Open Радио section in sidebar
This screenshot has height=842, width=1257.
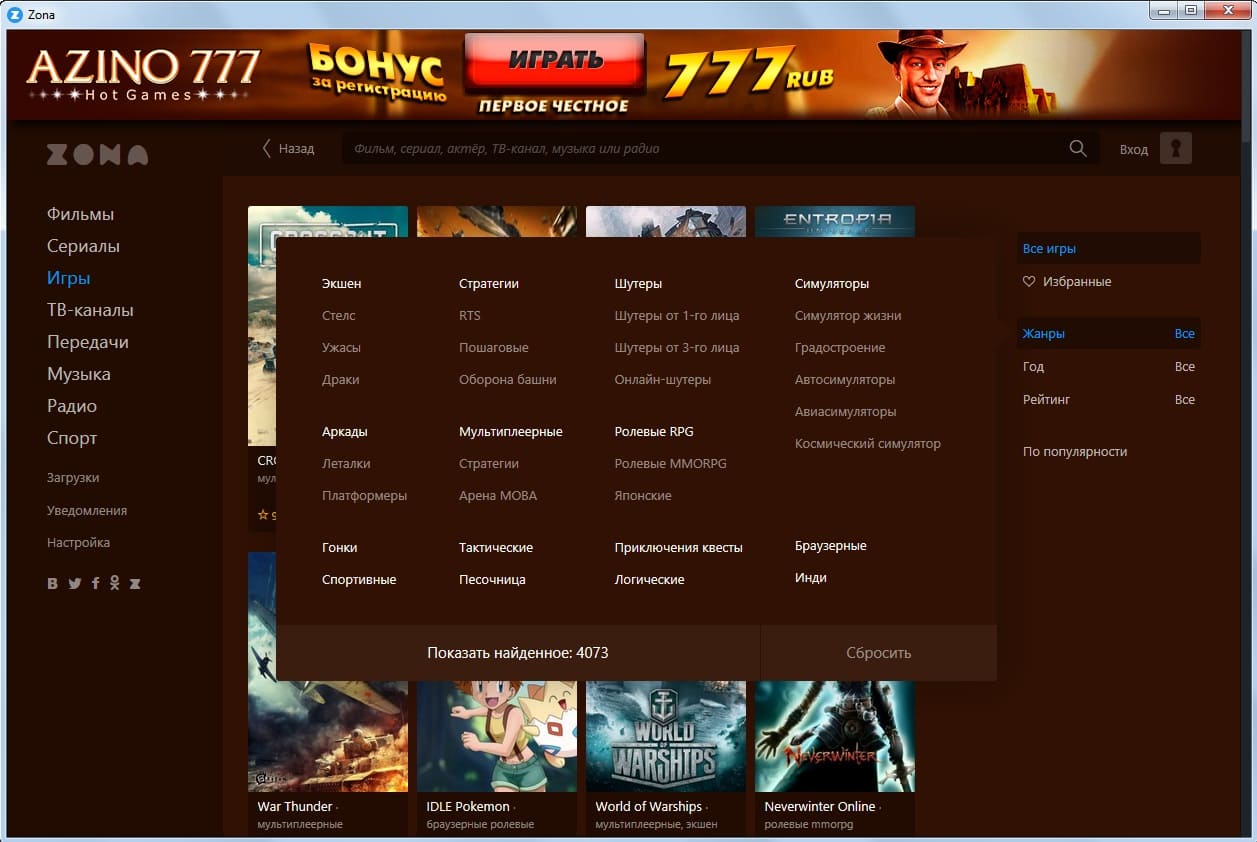(x=72, y=406)
